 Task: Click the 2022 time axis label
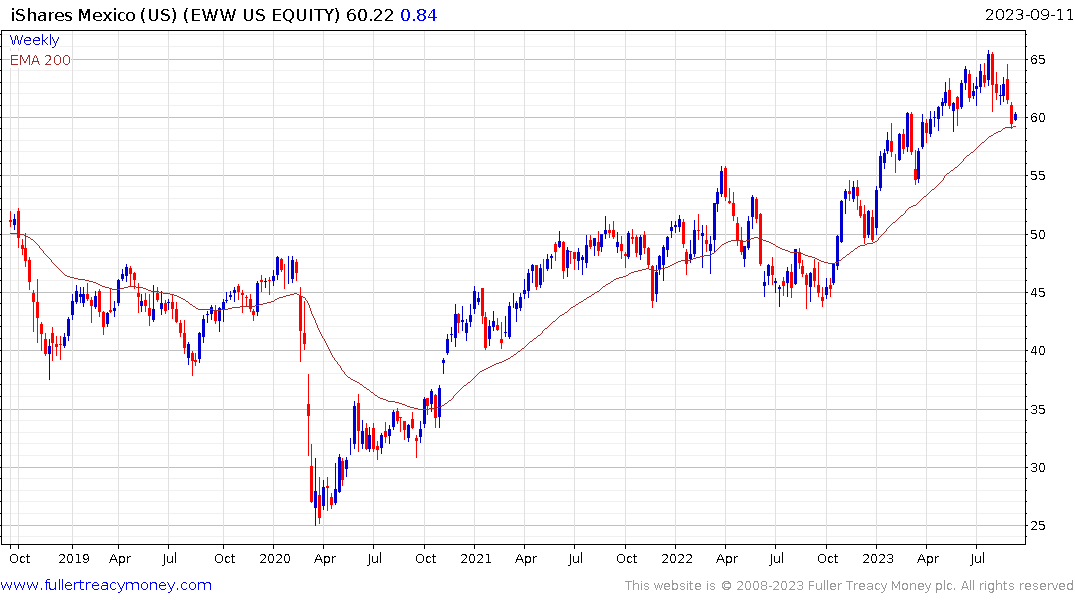coord(677,558)
